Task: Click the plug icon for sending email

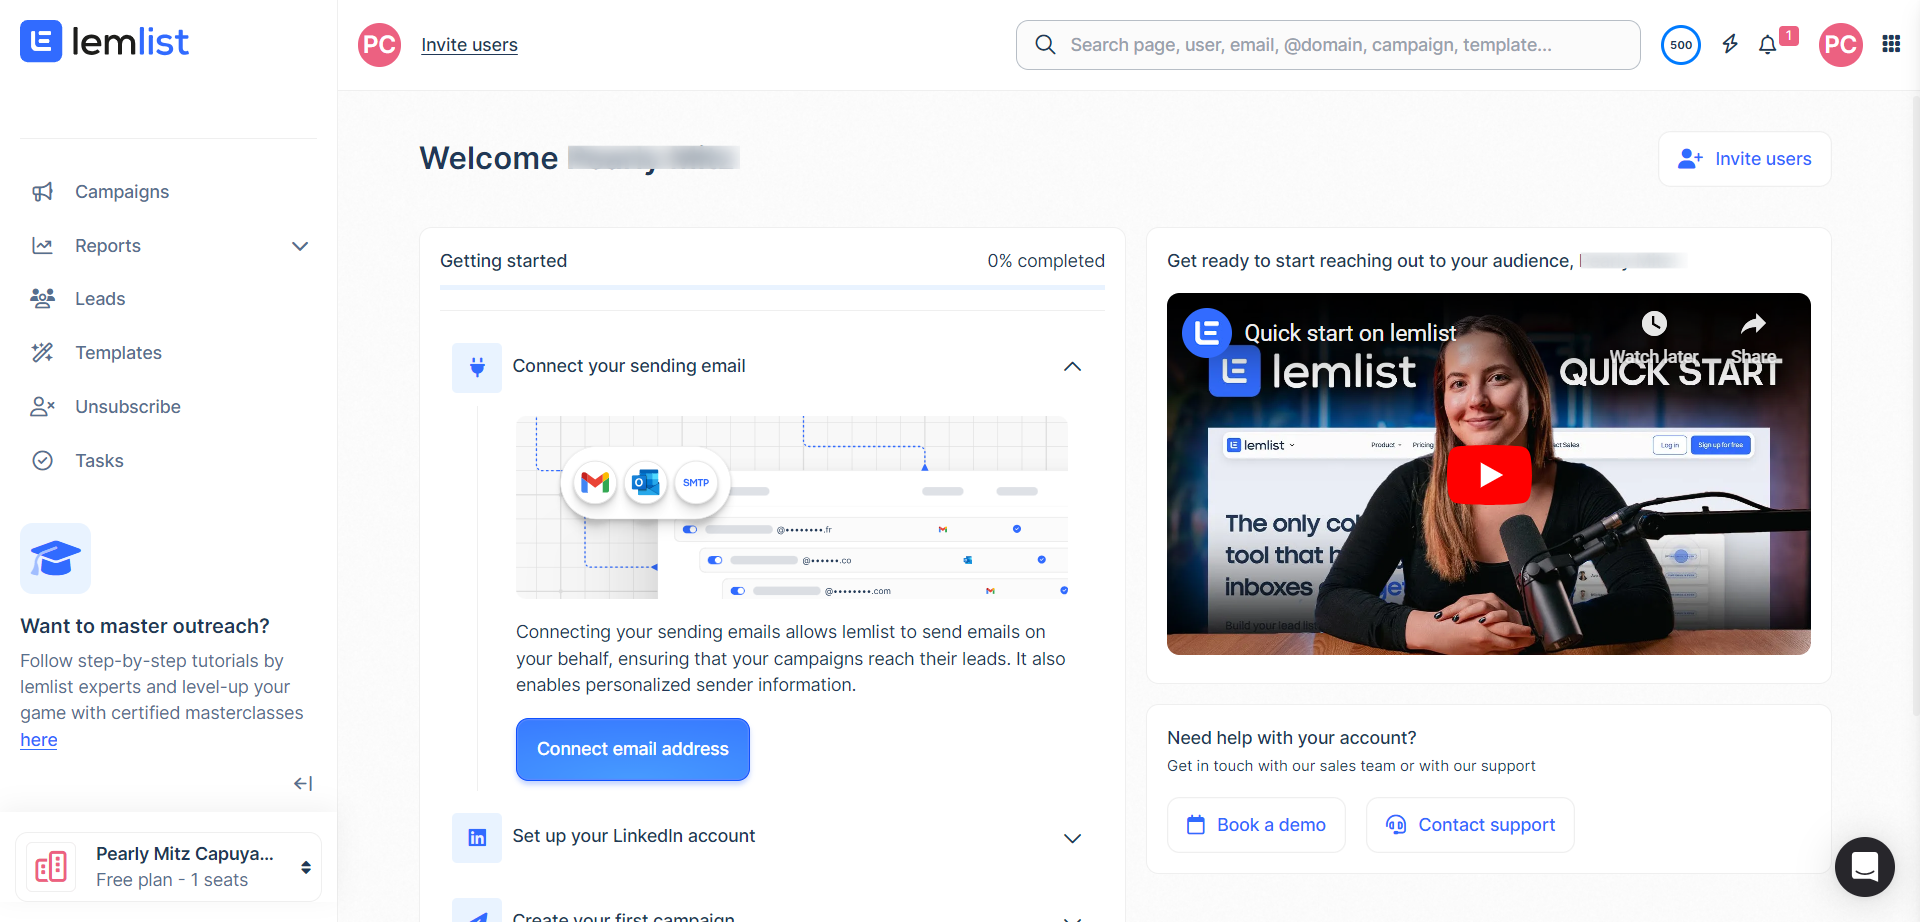Action: [477, 367]
